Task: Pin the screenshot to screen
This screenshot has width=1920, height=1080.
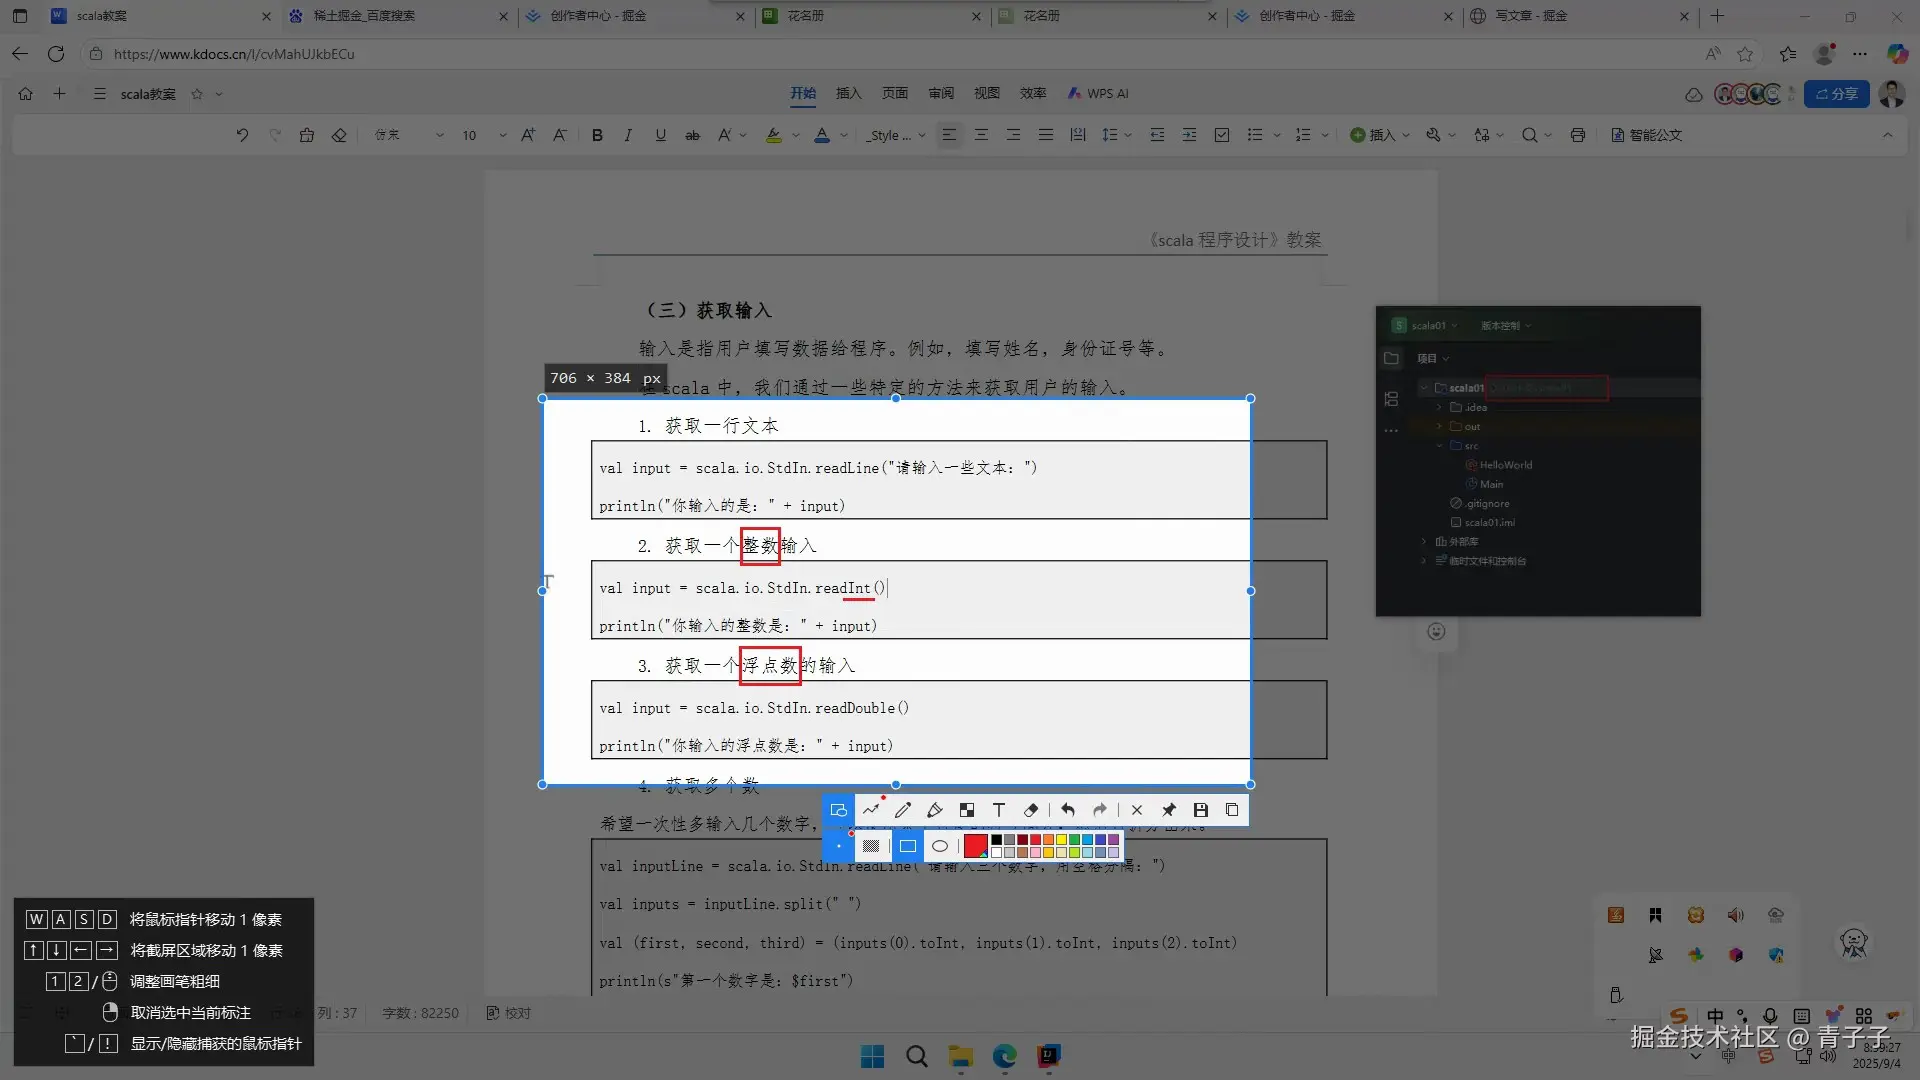Action: (1168, 810)
